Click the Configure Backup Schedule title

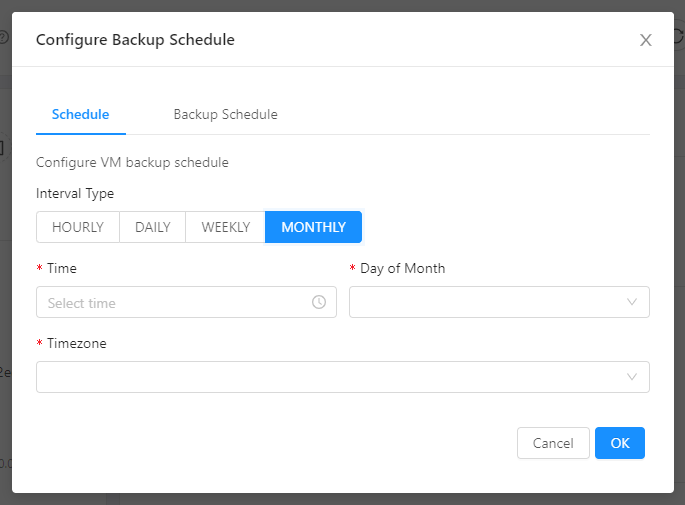[135, 40]
